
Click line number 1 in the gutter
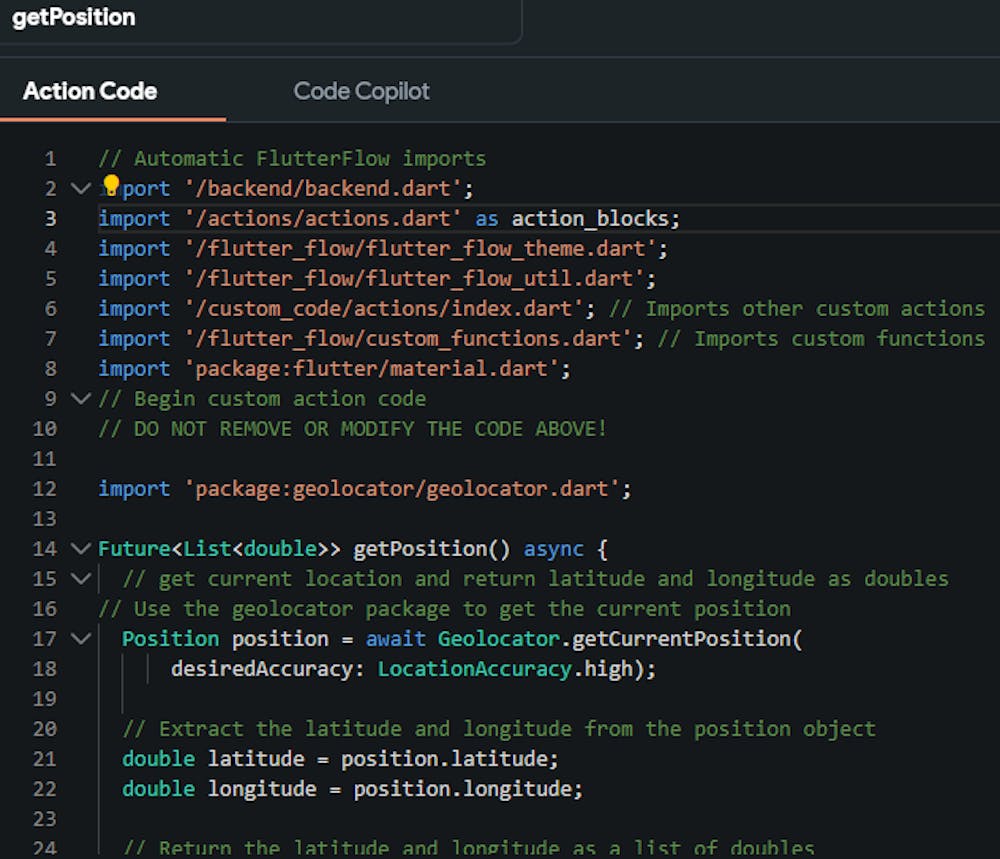coord(50,158)
